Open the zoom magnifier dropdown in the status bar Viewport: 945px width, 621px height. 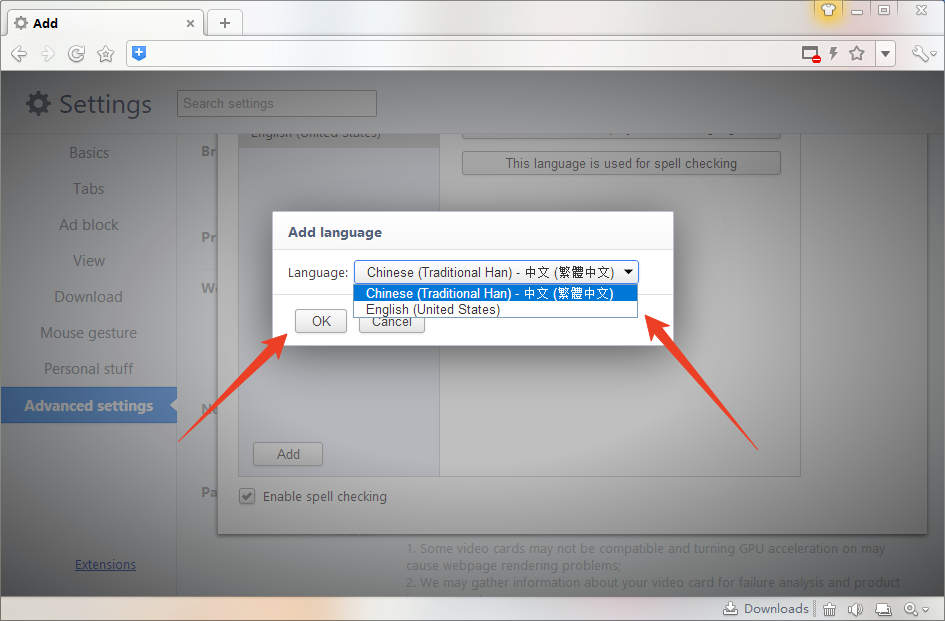click(x=916, y=609)
